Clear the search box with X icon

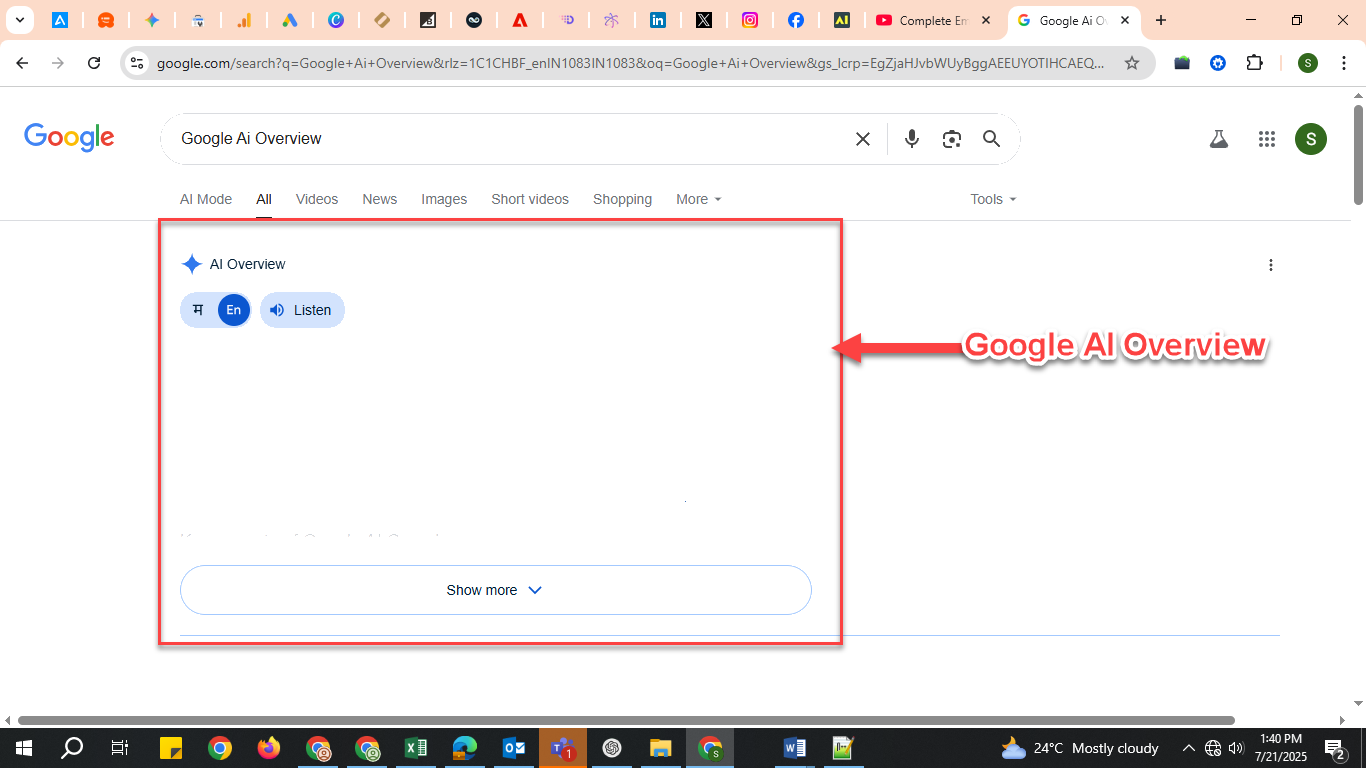point(863,139)
